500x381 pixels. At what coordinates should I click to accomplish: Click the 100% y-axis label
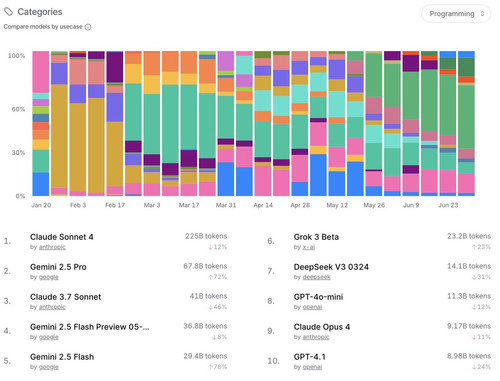point(17,56)
